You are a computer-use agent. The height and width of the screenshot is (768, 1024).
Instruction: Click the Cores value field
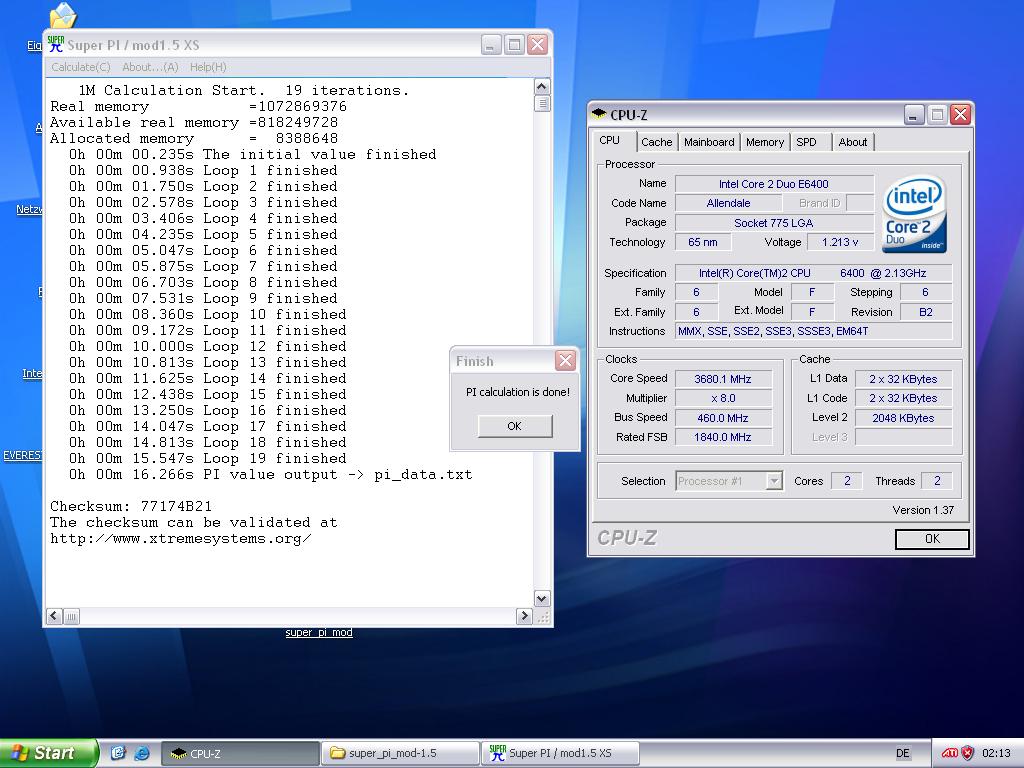pyautogui.click(x=847, y=481)
